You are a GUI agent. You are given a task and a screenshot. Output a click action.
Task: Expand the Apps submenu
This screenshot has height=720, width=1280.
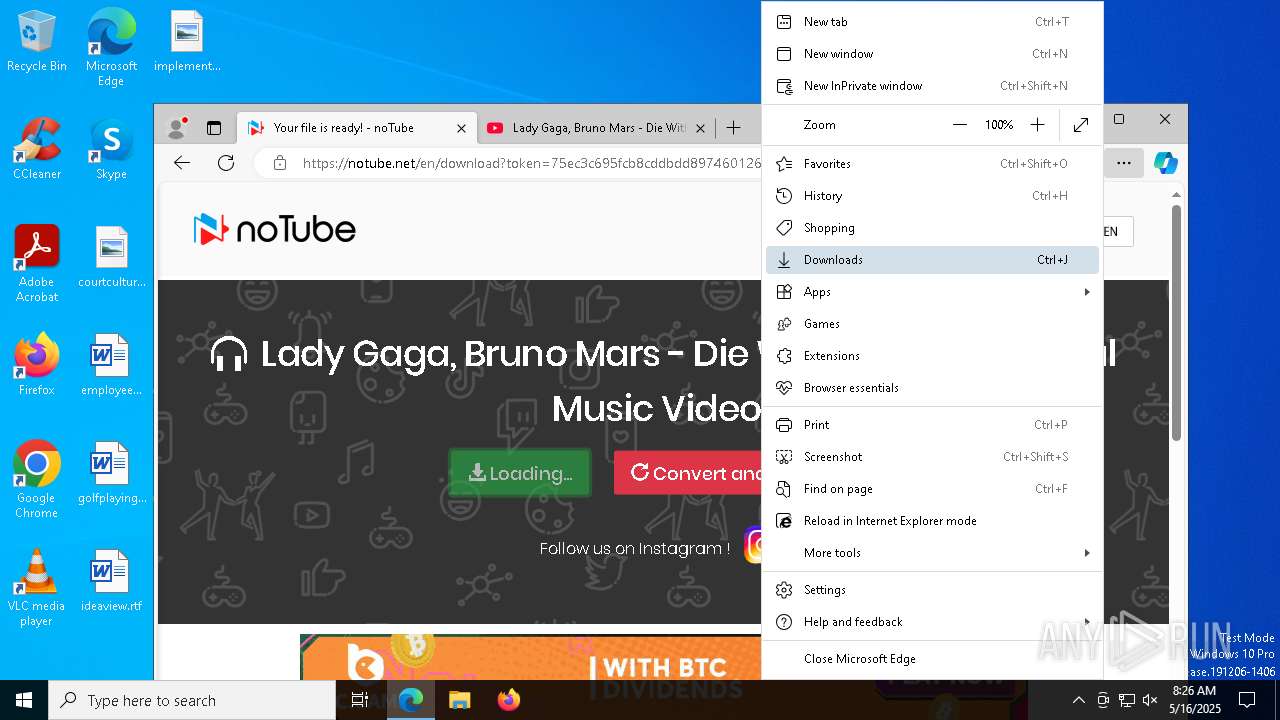click(932, 292)
